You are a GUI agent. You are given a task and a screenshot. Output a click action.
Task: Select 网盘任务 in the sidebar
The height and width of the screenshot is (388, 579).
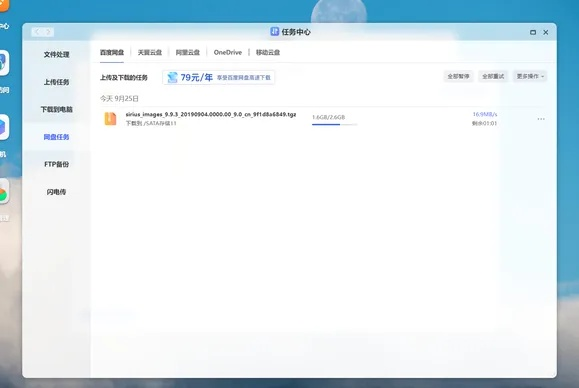(56, 137)
